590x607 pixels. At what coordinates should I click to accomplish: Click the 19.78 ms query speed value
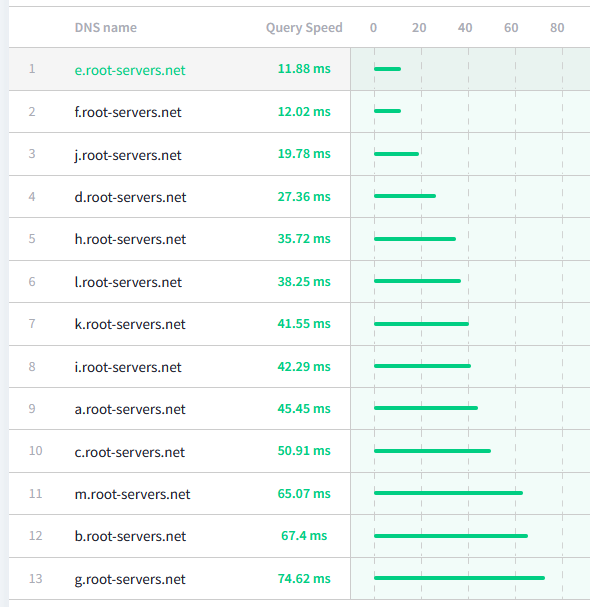tap(304, 154)
